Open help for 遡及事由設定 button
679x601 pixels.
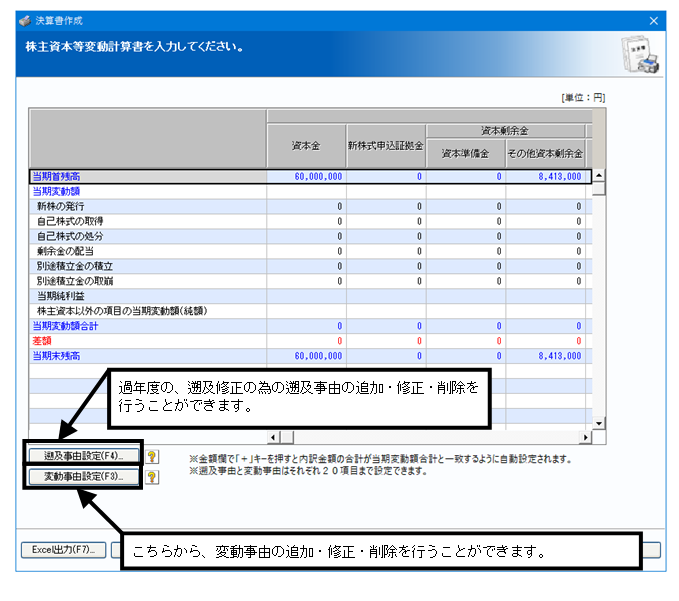(x=152, y=457)
